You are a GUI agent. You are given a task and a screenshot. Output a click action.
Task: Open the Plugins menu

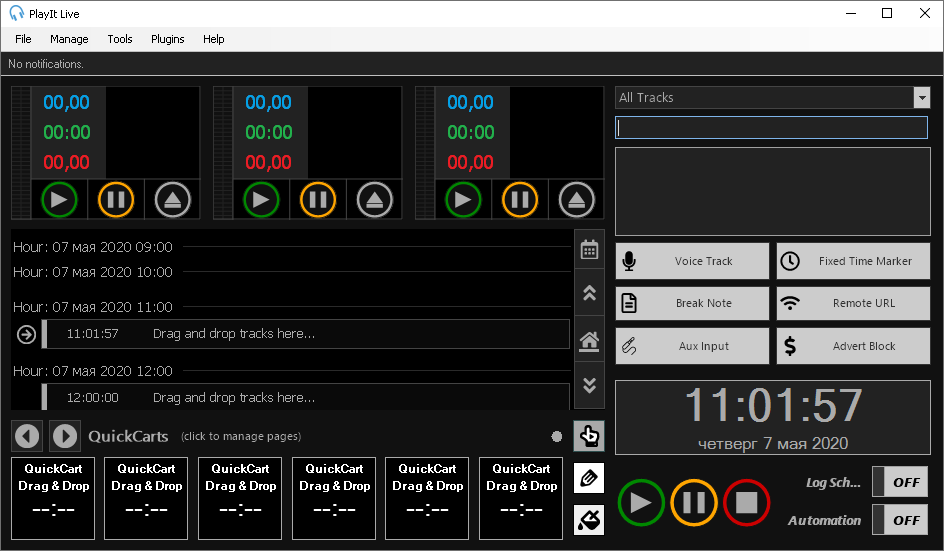click(167, 39)
